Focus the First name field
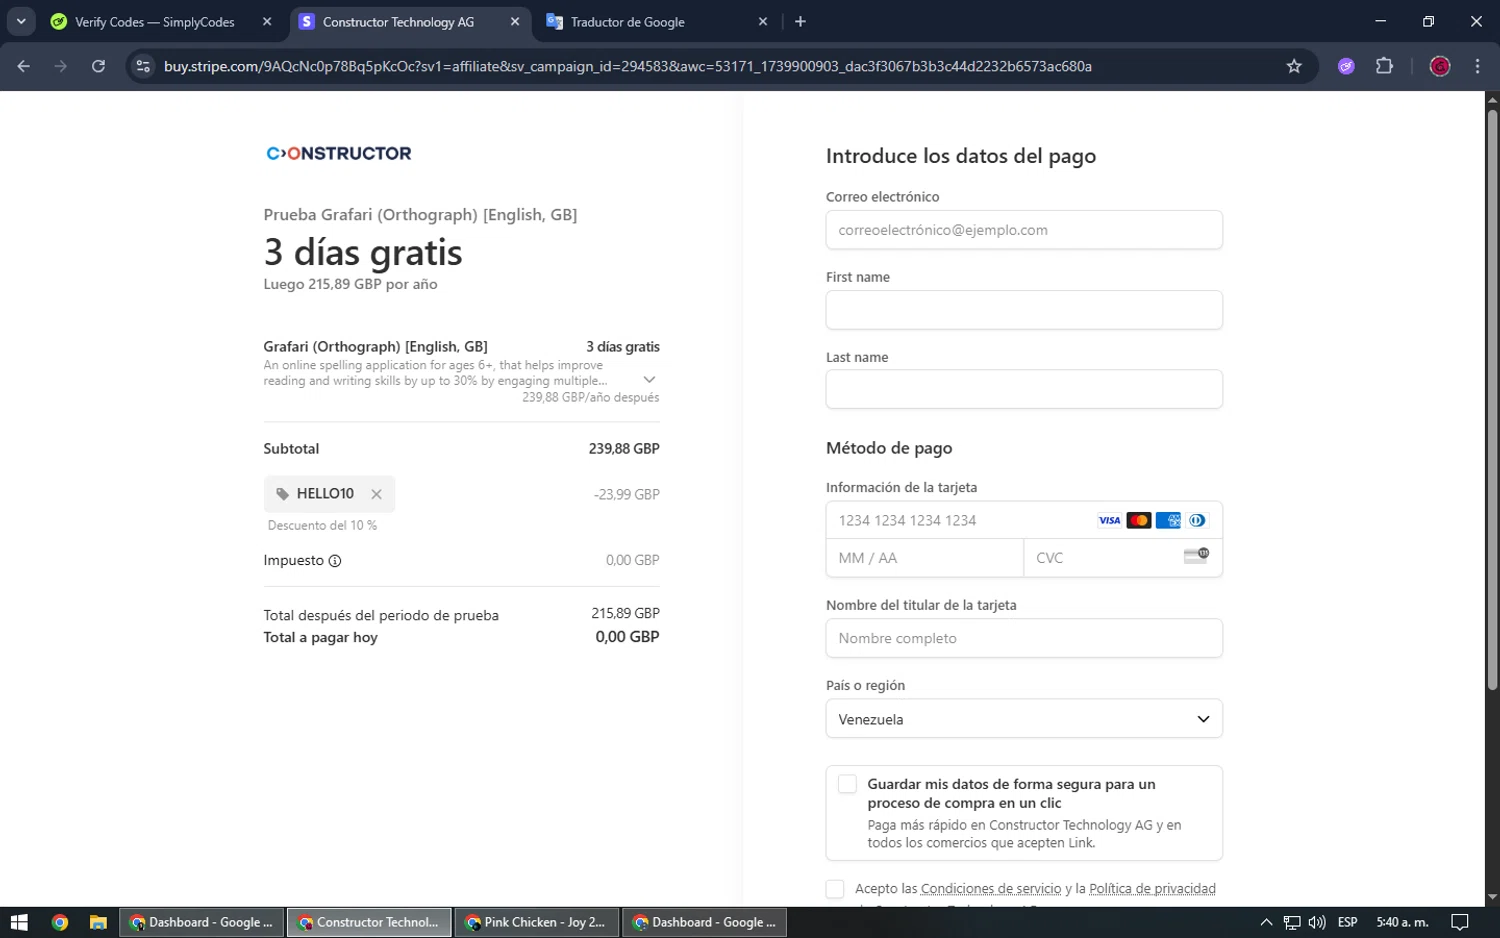Image resolution: width=1500 pixels, height=938 pixels. point(1024,310)
